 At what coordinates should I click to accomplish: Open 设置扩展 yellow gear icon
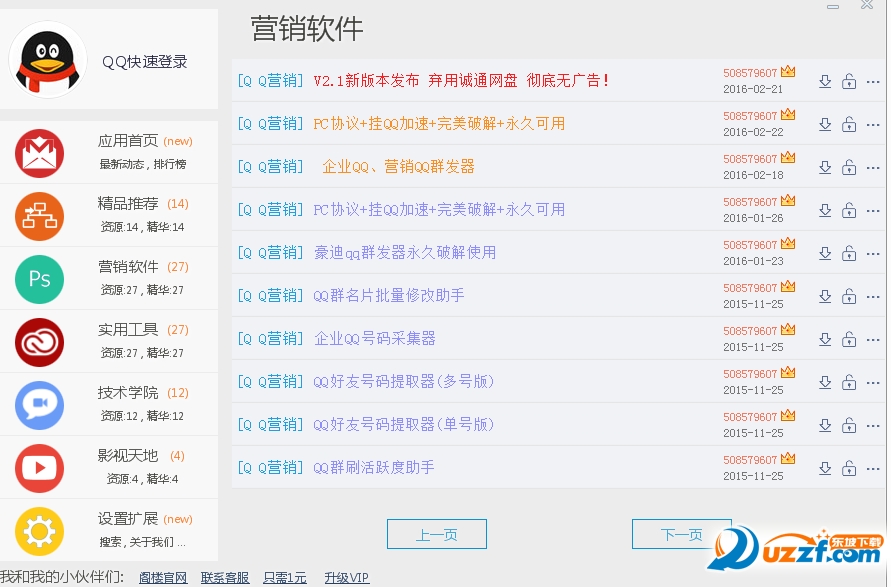pyautogui.click(x=39, y=531)
